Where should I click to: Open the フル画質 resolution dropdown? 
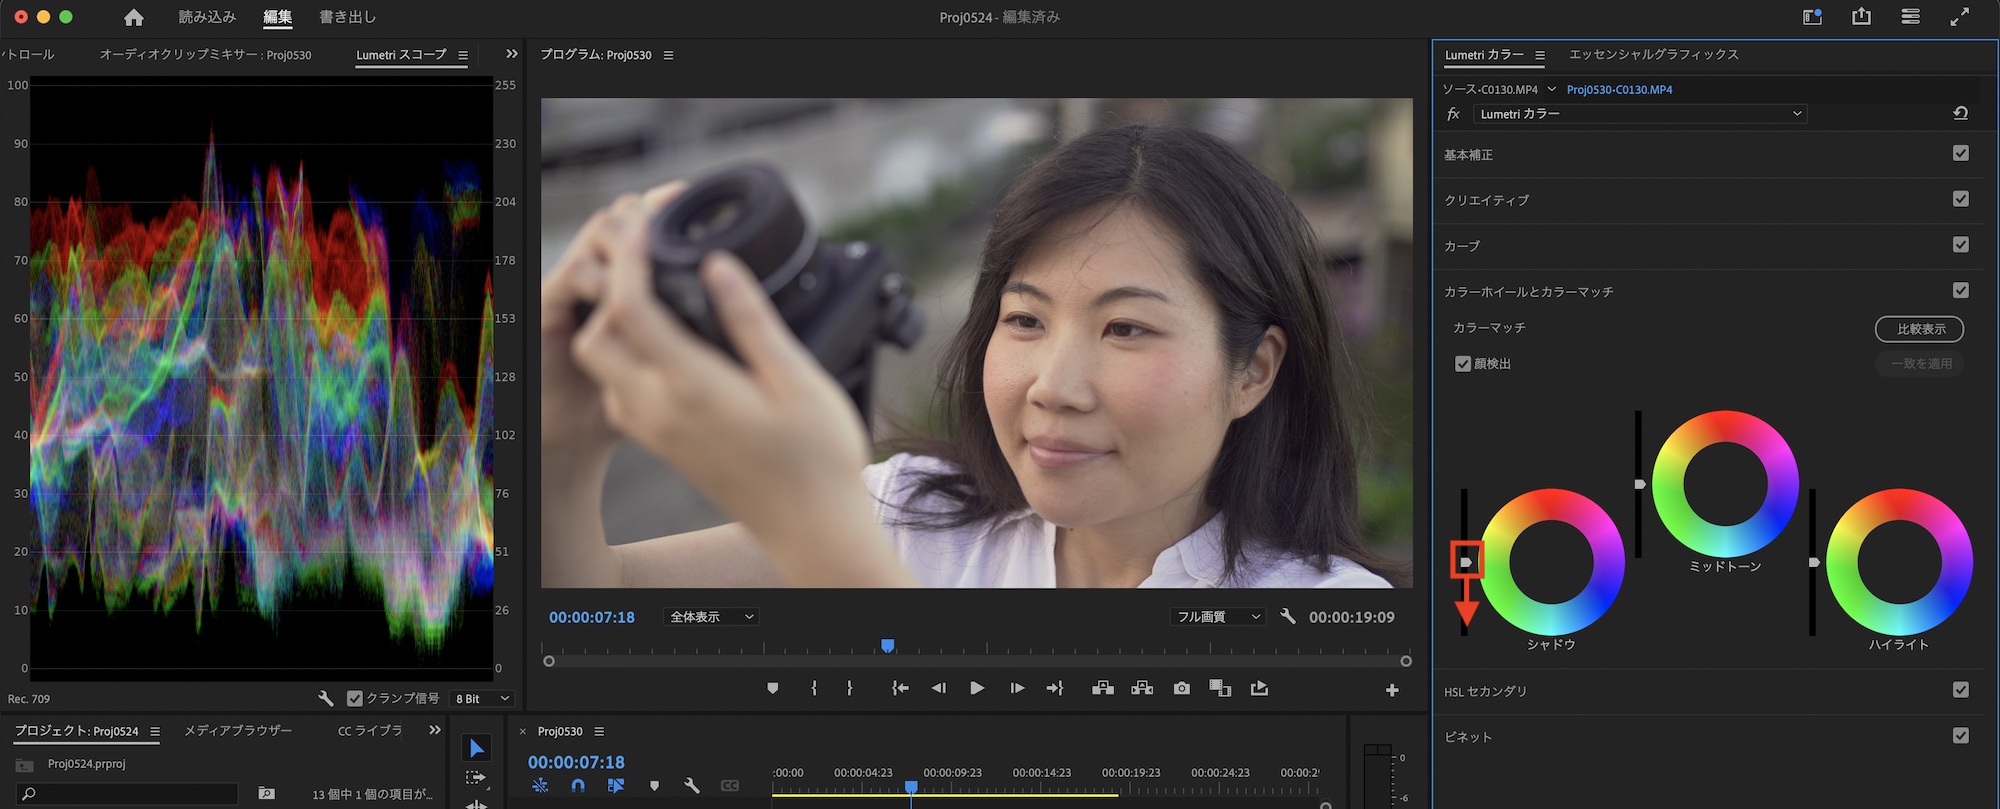[1217, 617]
